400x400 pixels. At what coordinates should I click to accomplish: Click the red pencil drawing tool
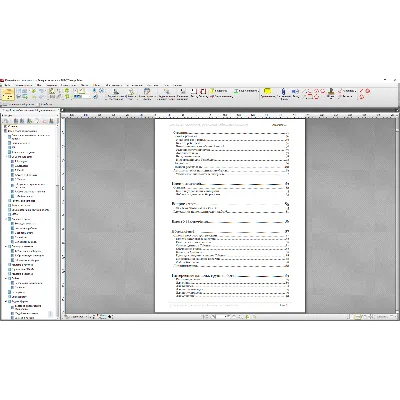(x=361, y=91)
